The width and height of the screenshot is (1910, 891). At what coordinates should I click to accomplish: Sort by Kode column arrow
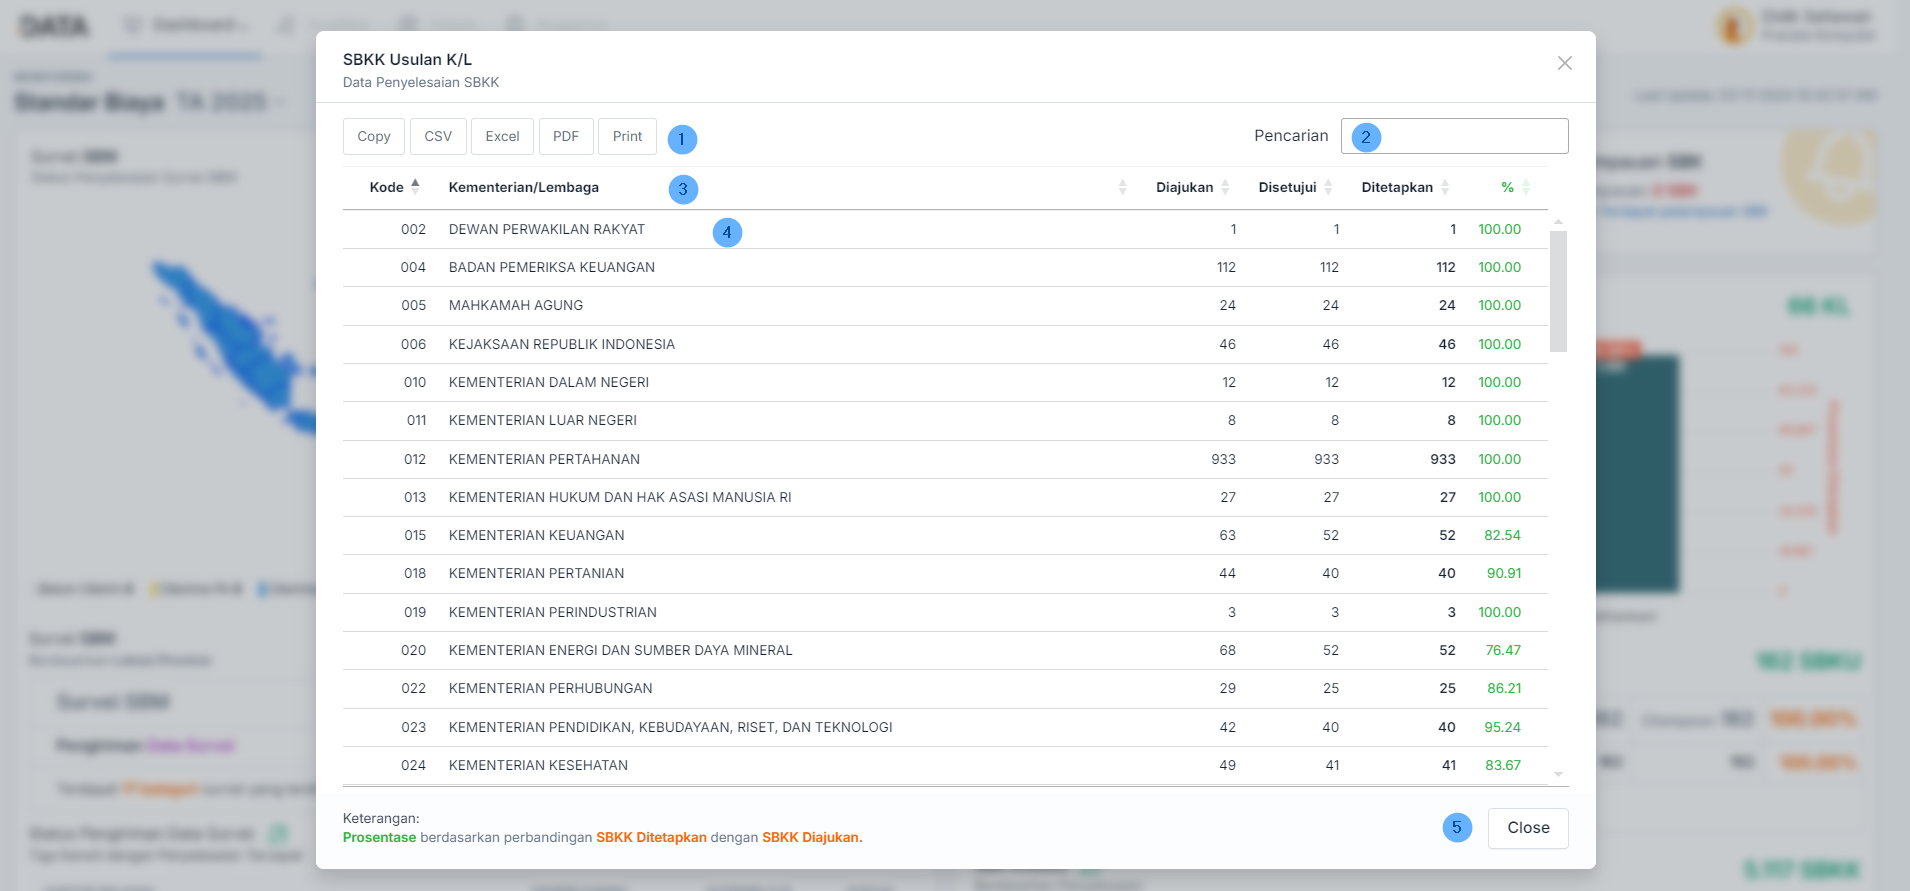pyautogui.click(x=415, y=187)
